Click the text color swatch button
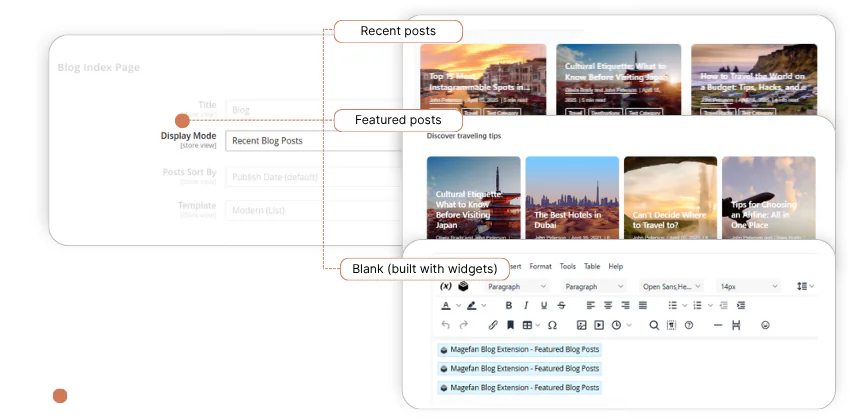Screen dimensions: 850x420 [x=446, y=305]
